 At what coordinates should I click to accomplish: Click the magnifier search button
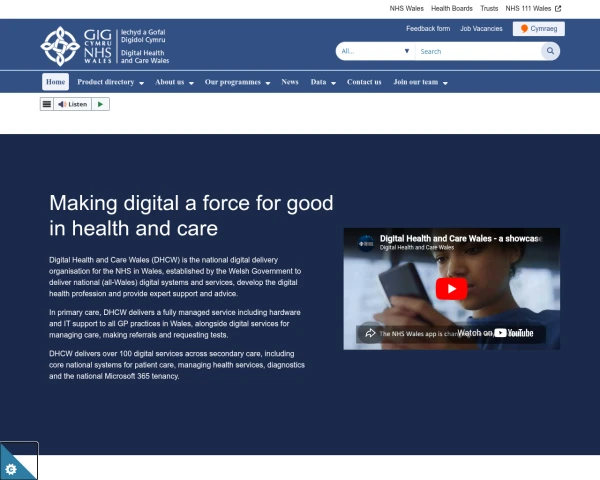(x=550, y=51)
